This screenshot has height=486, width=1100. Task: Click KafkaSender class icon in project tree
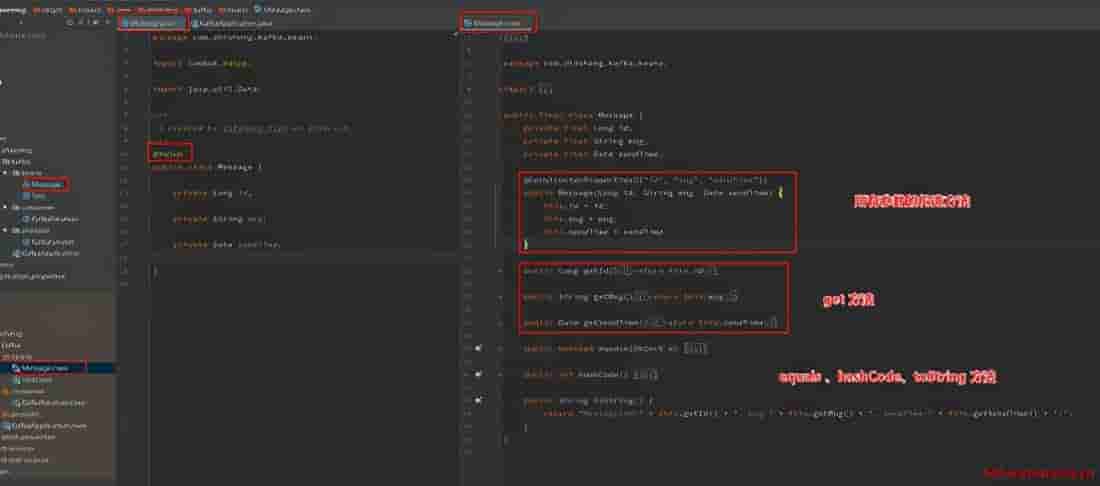[25, 241]
